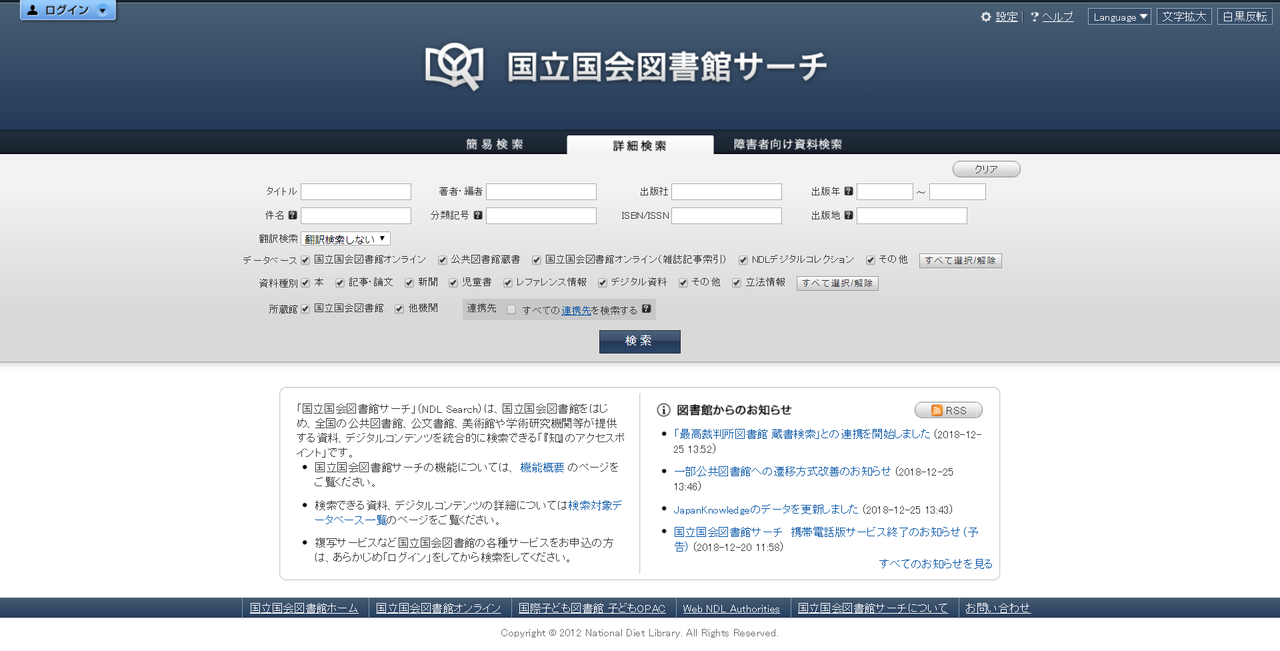
Task: Toggle the 児童書 checkbox
Action: [x=453, y=283]
